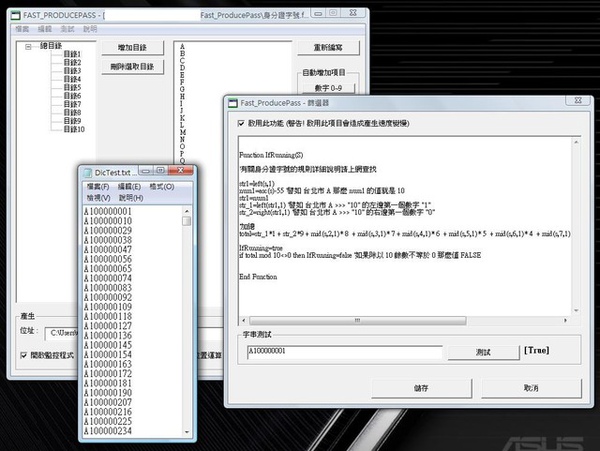Image resolution: width=600 pixels, height=451 pixels.
Task: Click the End Function line in script
Action: pos(258,277)
